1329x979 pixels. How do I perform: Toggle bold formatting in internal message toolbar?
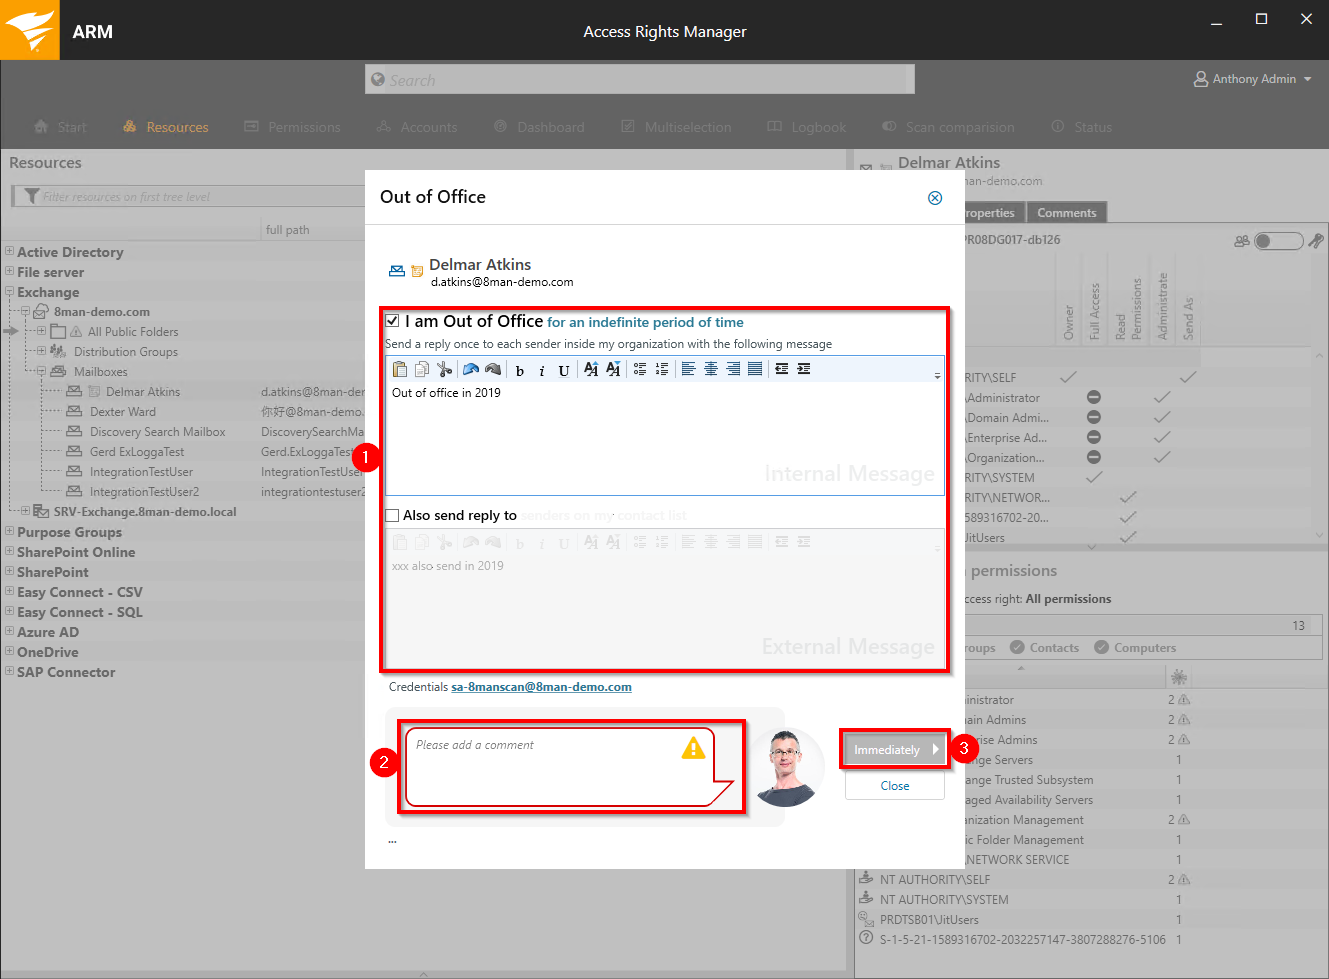(x=520, y=370)
